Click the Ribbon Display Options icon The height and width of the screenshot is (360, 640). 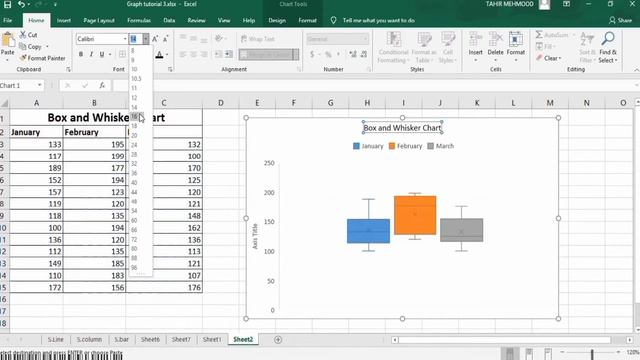(567, 4)
